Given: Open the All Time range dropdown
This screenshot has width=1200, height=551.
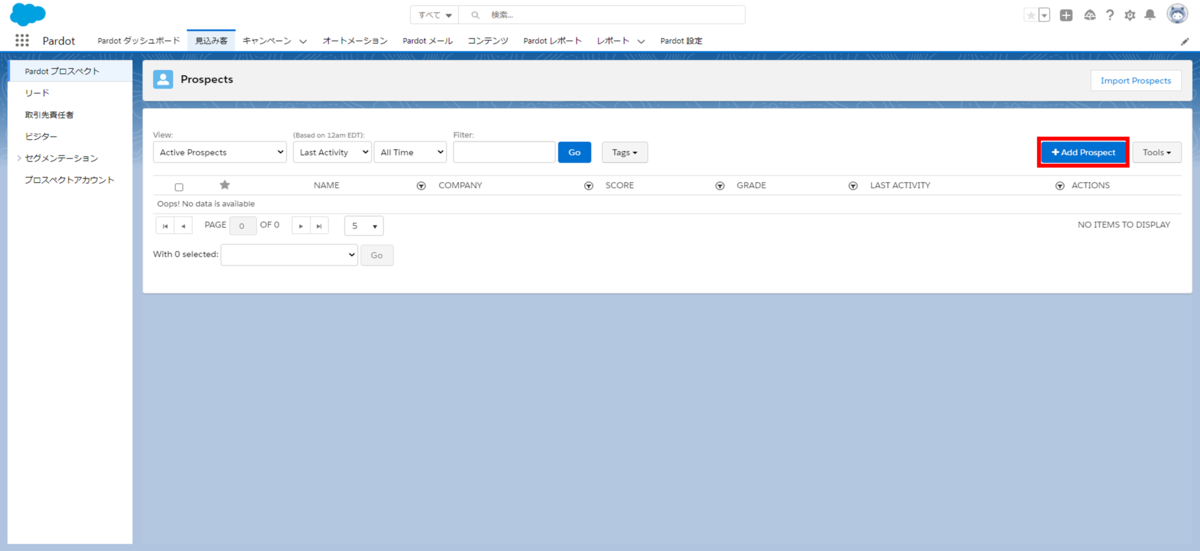Looking at the screenshot, I should click(410, 152).
